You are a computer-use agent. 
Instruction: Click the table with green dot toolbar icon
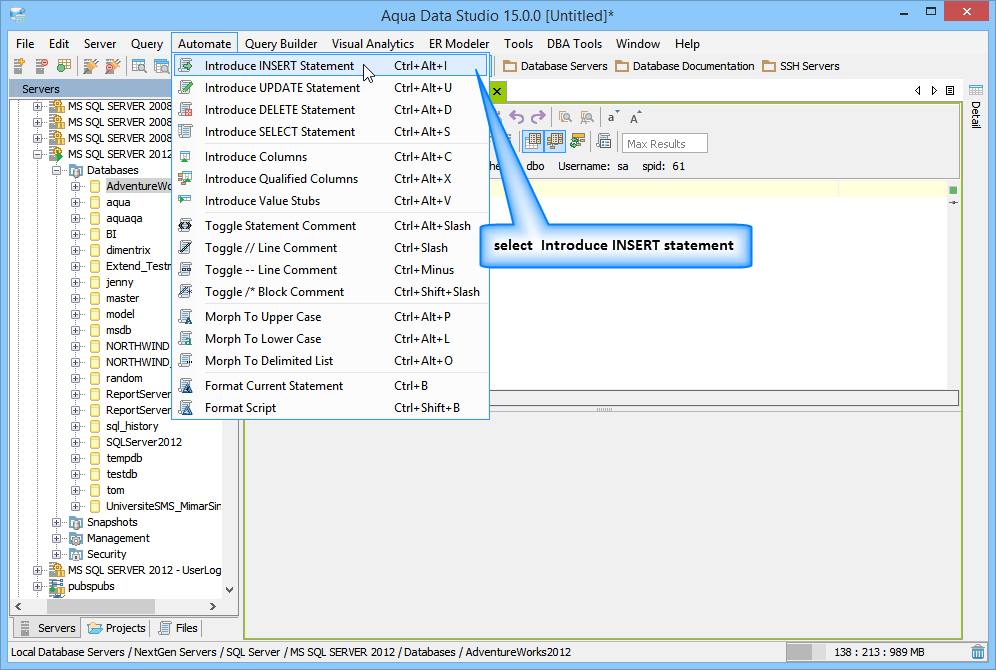[x=64, y=65]
